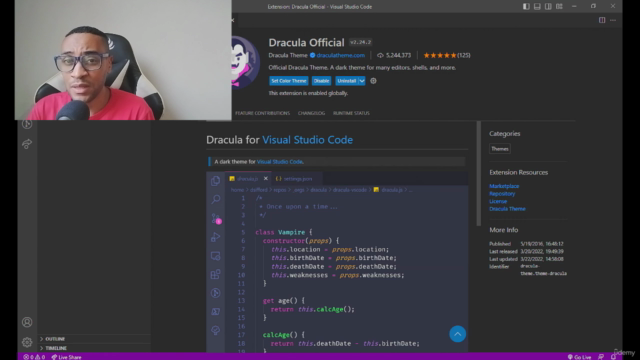Toggle the primary side bar layout icon

[x=526, y=7]
